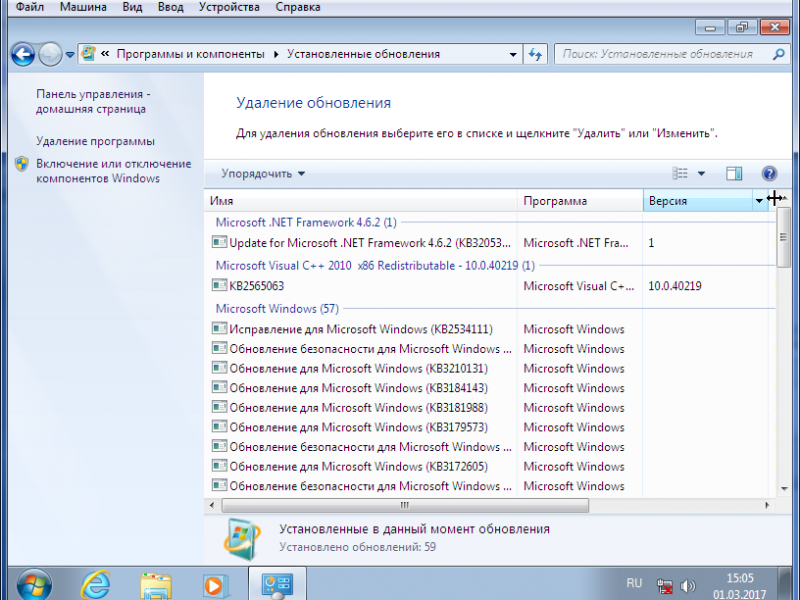Click the breadcrumb chevrons before Программы и компоненты

point(105,54)
